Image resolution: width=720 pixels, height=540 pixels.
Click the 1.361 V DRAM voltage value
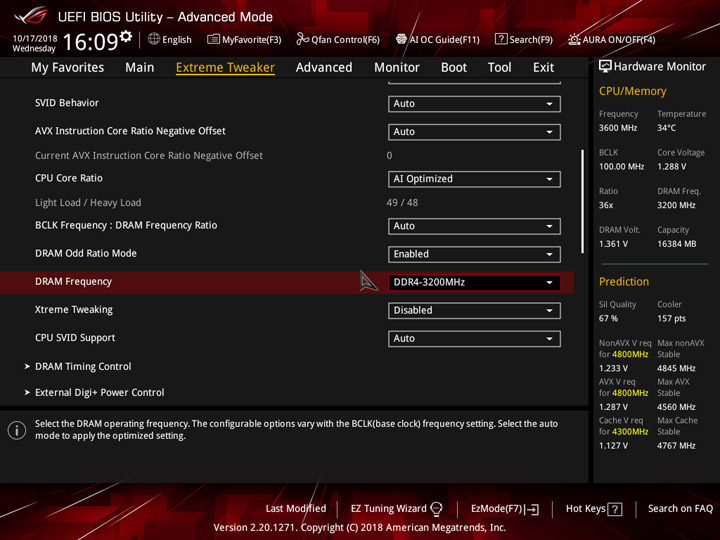coord(613,244)
